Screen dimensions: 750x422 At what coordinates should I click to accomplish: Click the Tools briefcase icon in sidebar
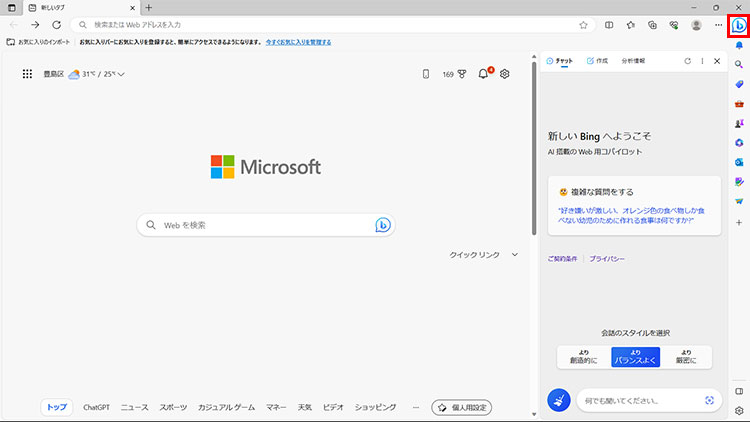pyautogui.click(x=739, y=103)
